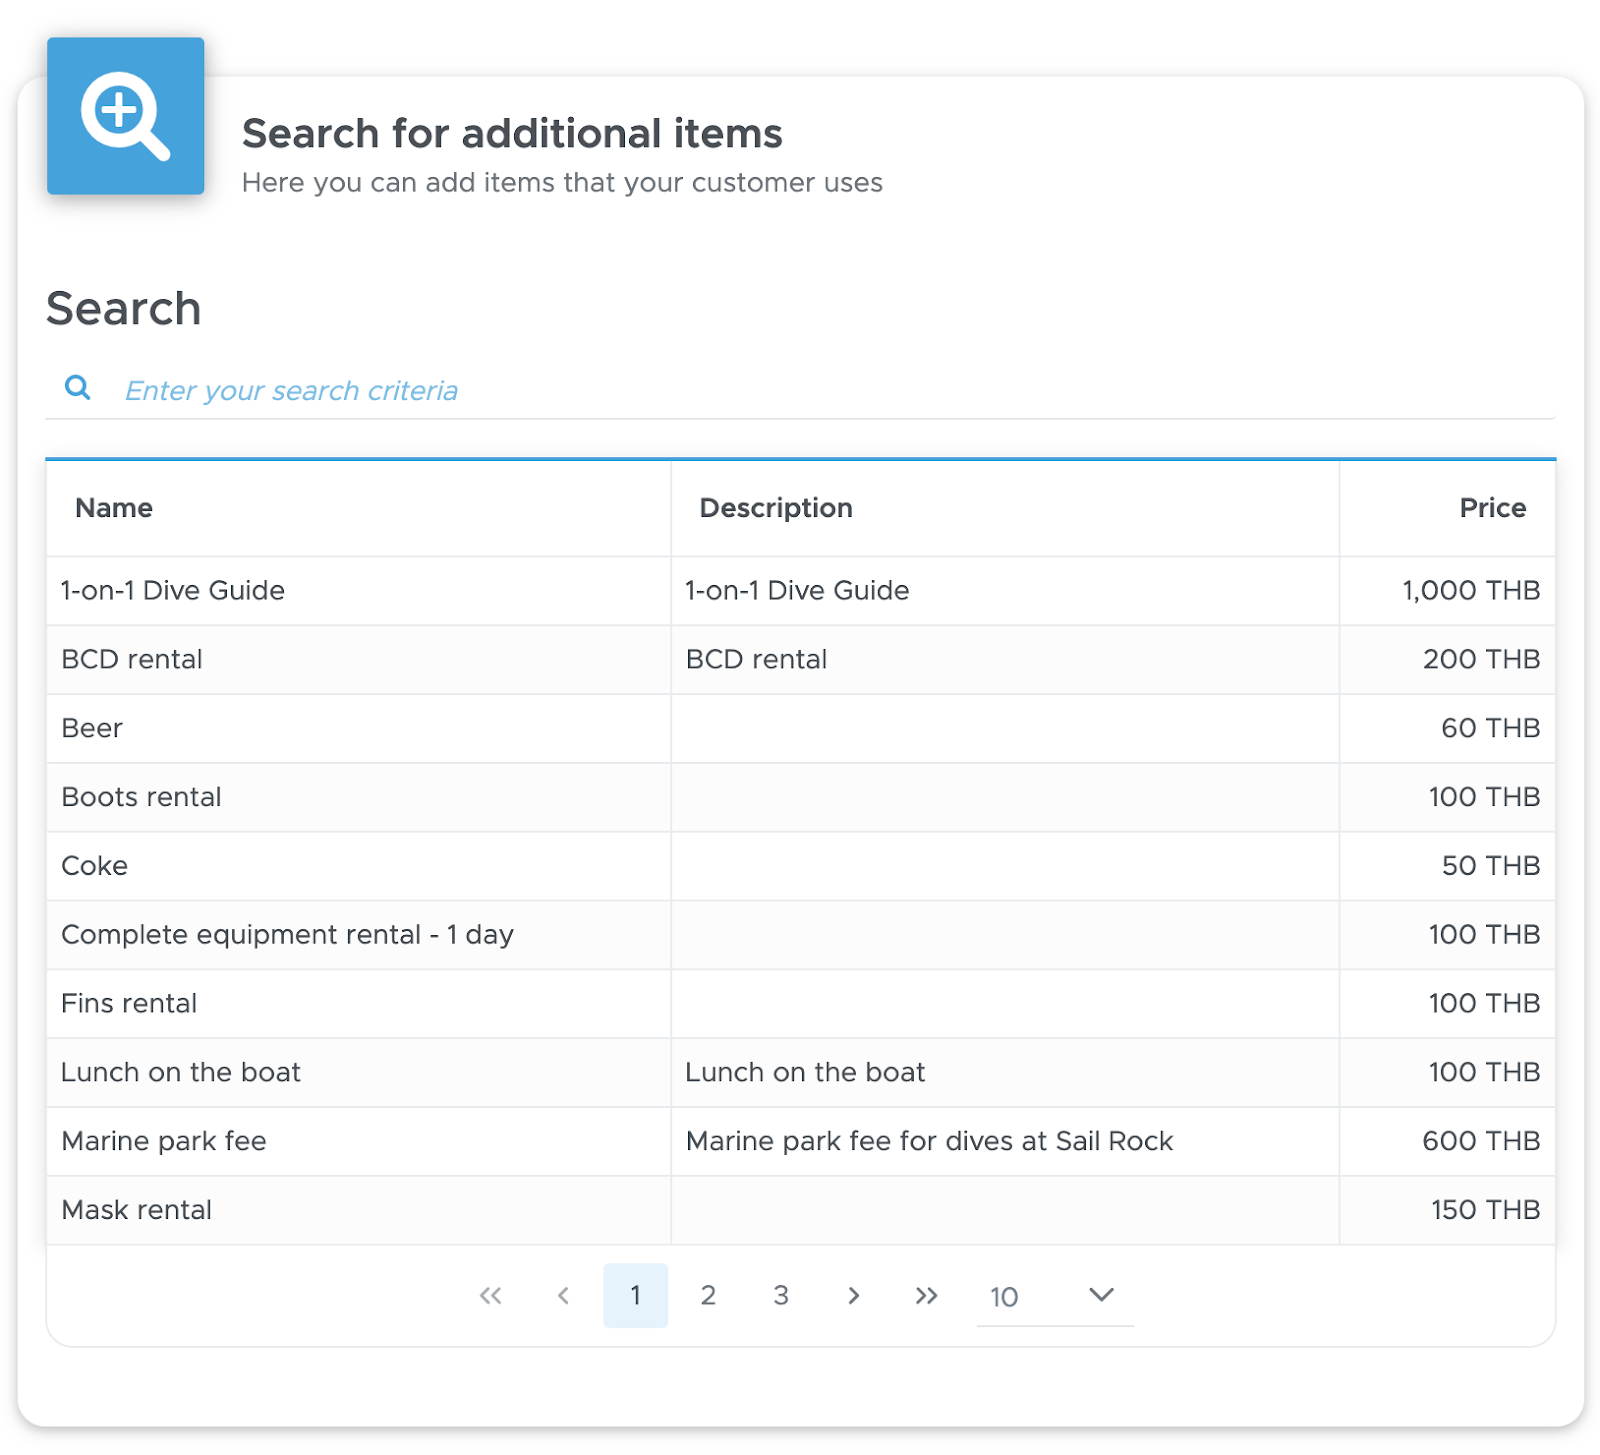Image resolution: width=1600 pixels, height=1455 pixels.
Task: Choose the Beer item row
Action: [x=800, y=729]
